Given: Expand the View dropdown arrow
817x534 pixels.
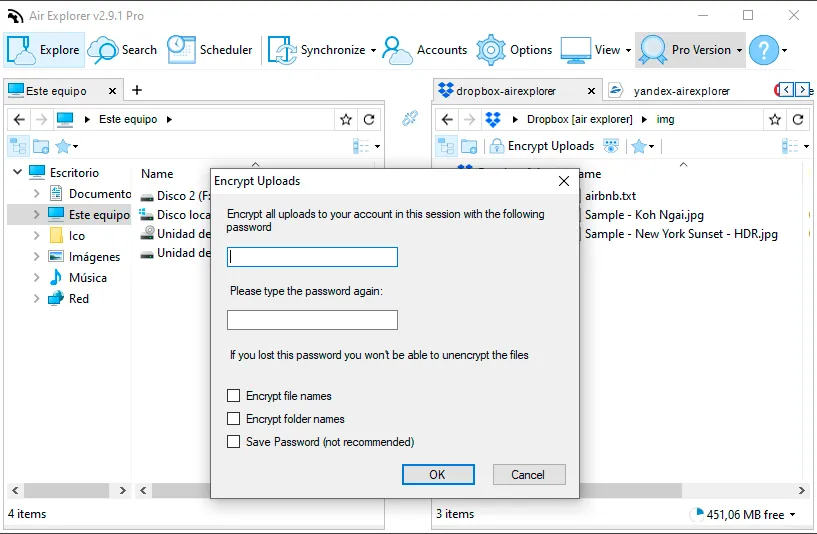Looking at the screenshot, I should [x=628, y=51].
